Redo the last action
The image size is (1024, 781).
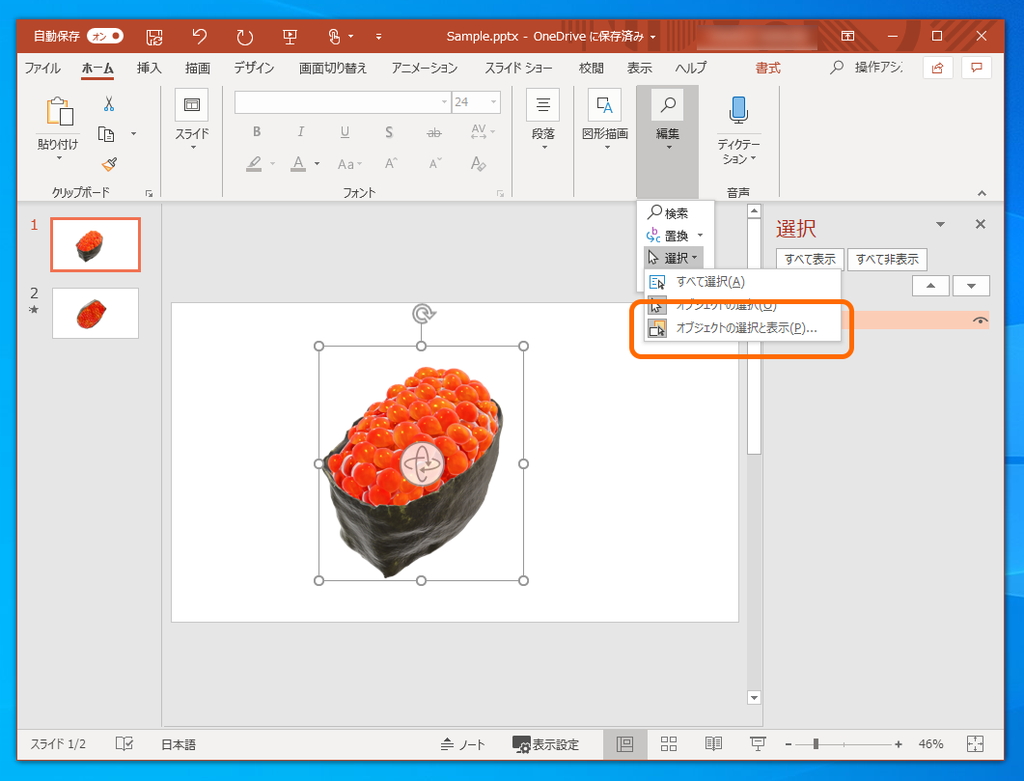(x=244, y=37)
